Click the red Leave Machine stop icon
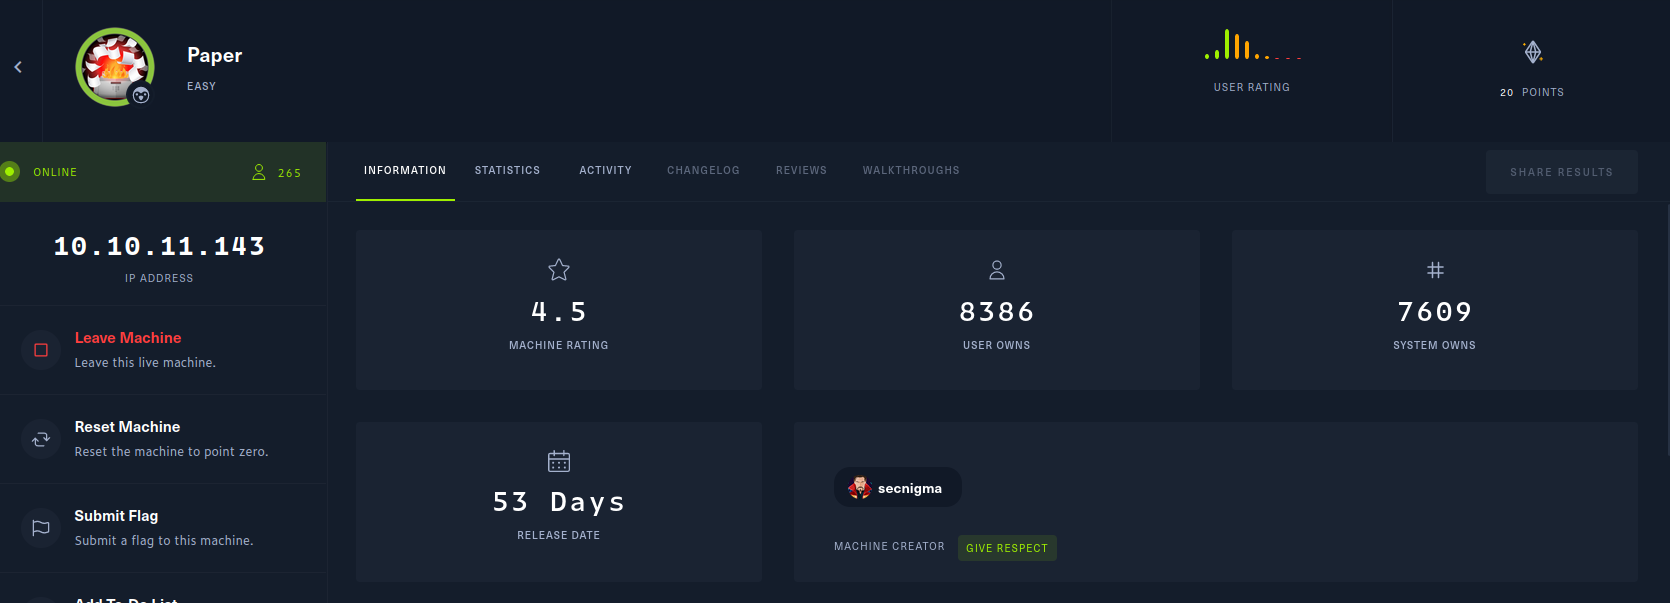The height and width of the screenshot is (603, 1670). pyautogui.click(x=41, y=350)
